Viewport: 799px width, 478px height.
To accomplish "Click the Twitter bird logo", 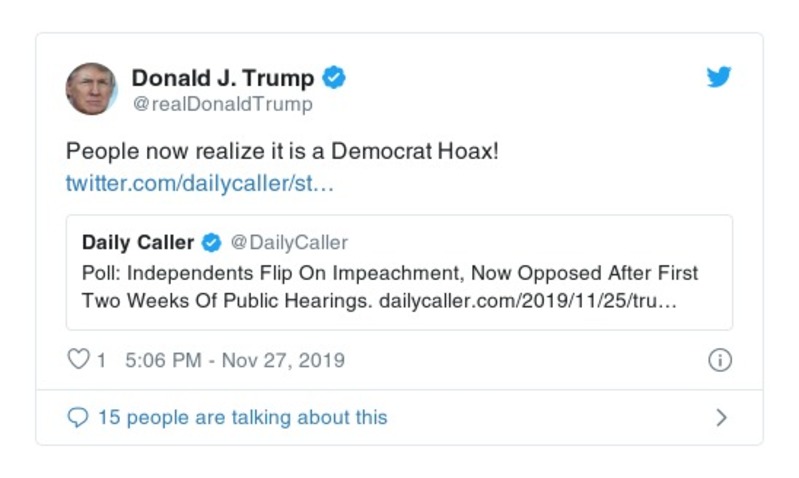I will click(719, 77).
